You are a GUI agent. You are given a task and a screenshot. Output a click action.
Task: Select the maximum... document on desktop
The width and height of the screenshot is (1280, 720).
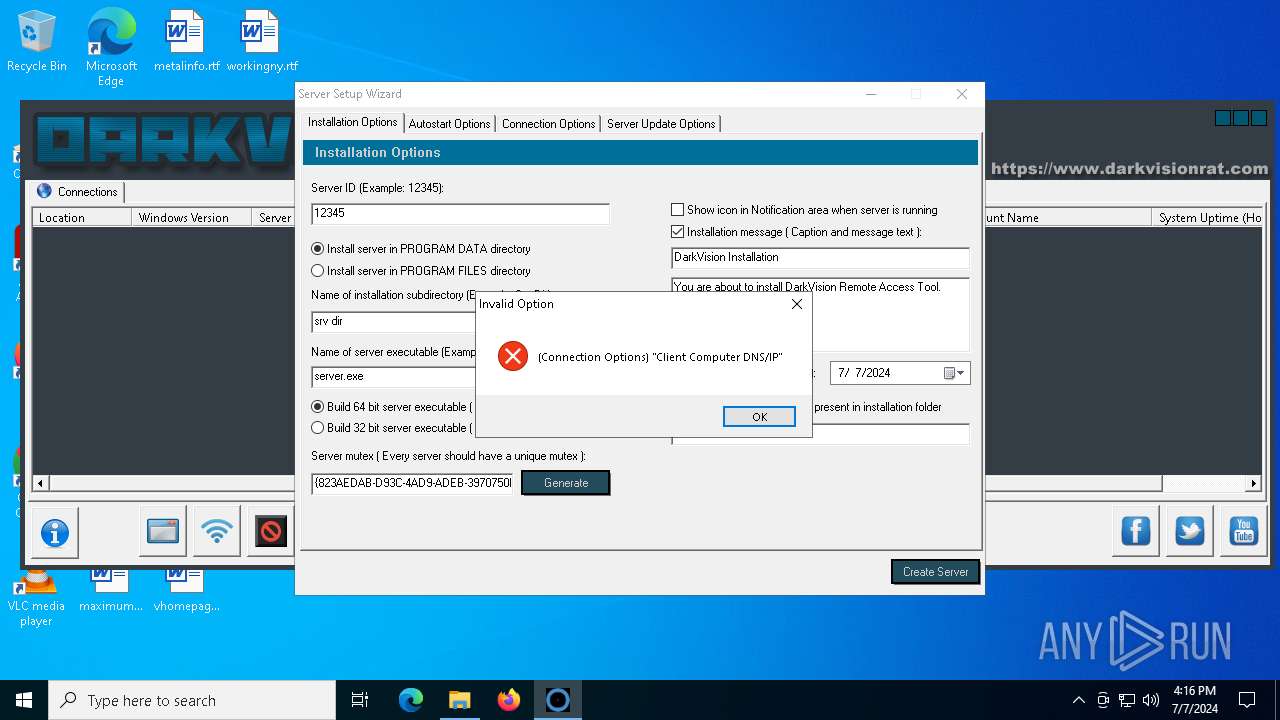click(x=111, y=590)
